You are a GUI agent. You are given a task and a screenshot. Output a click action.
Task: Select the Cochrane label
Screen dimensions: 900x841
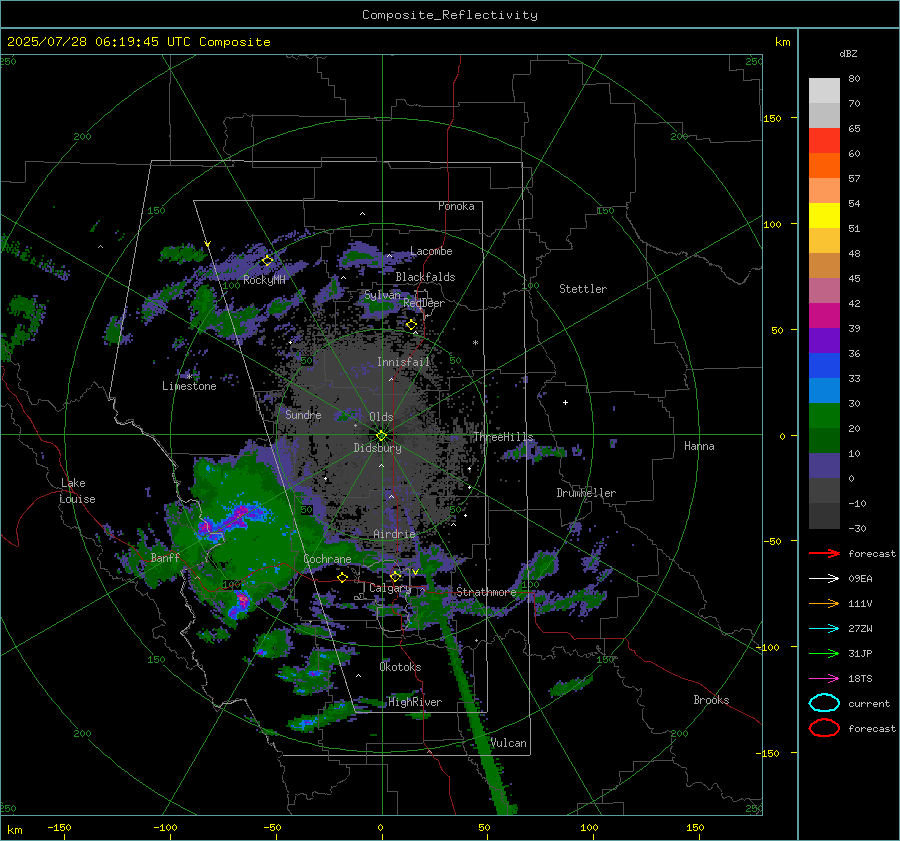pyautogui.click(x=327, y=559)
